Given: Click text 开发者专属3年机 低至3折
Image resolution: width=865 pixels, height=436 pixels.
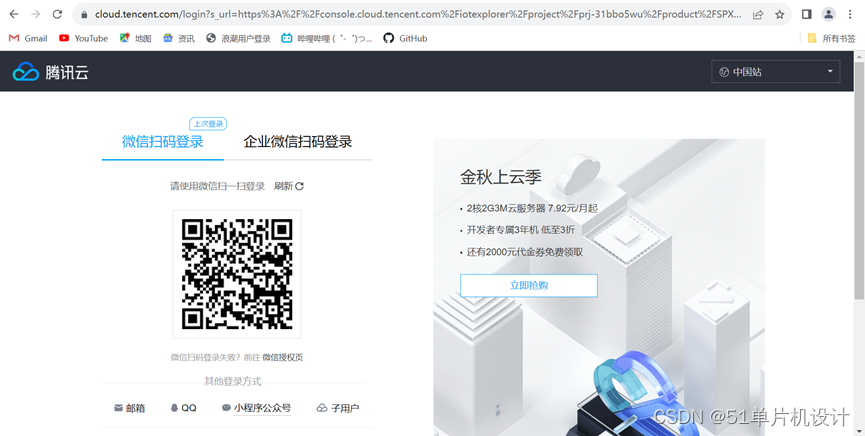Looking at the screenshot, I should click(521, 230).
